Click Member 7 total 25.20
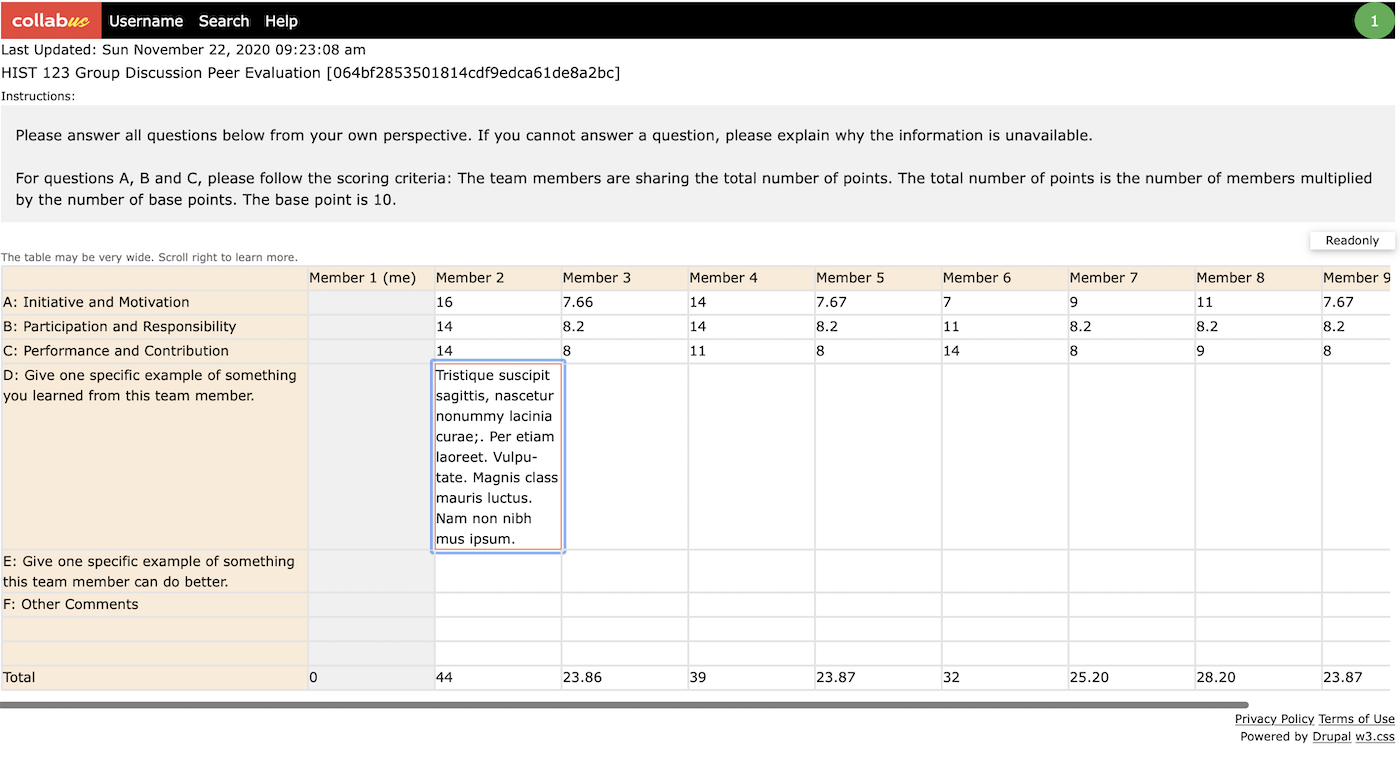The width and height of the screenshot is (1400, 765). click(x=1132, y=677)
